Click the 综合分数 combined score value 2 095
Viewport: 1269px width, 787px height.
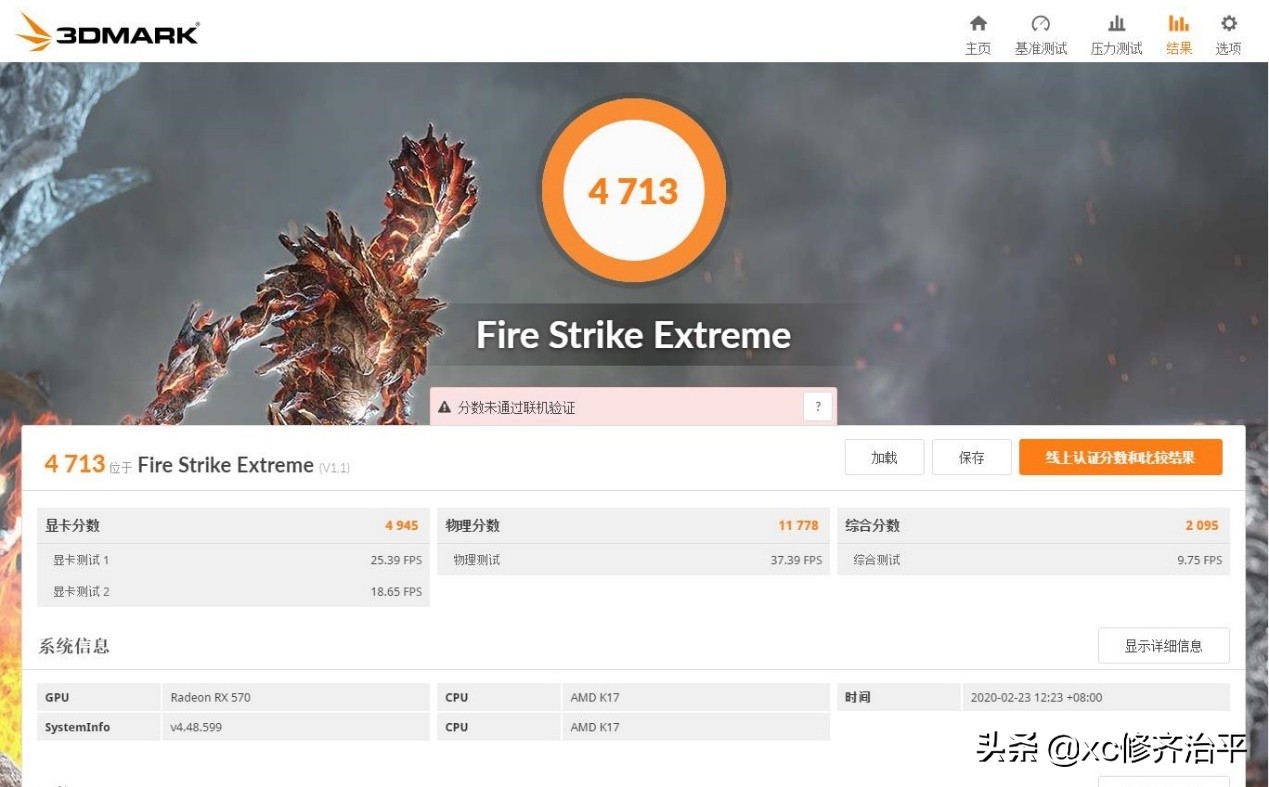click(1199, 524)
